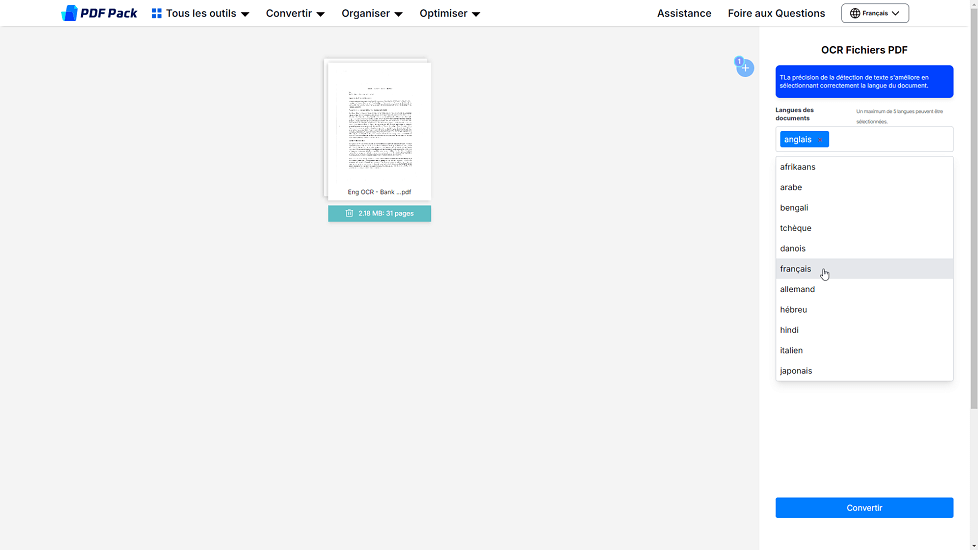Expand the Organiser dropdown menu
Image resolution: width=978 pixels, height=550 pixels.
pos(371,14)
